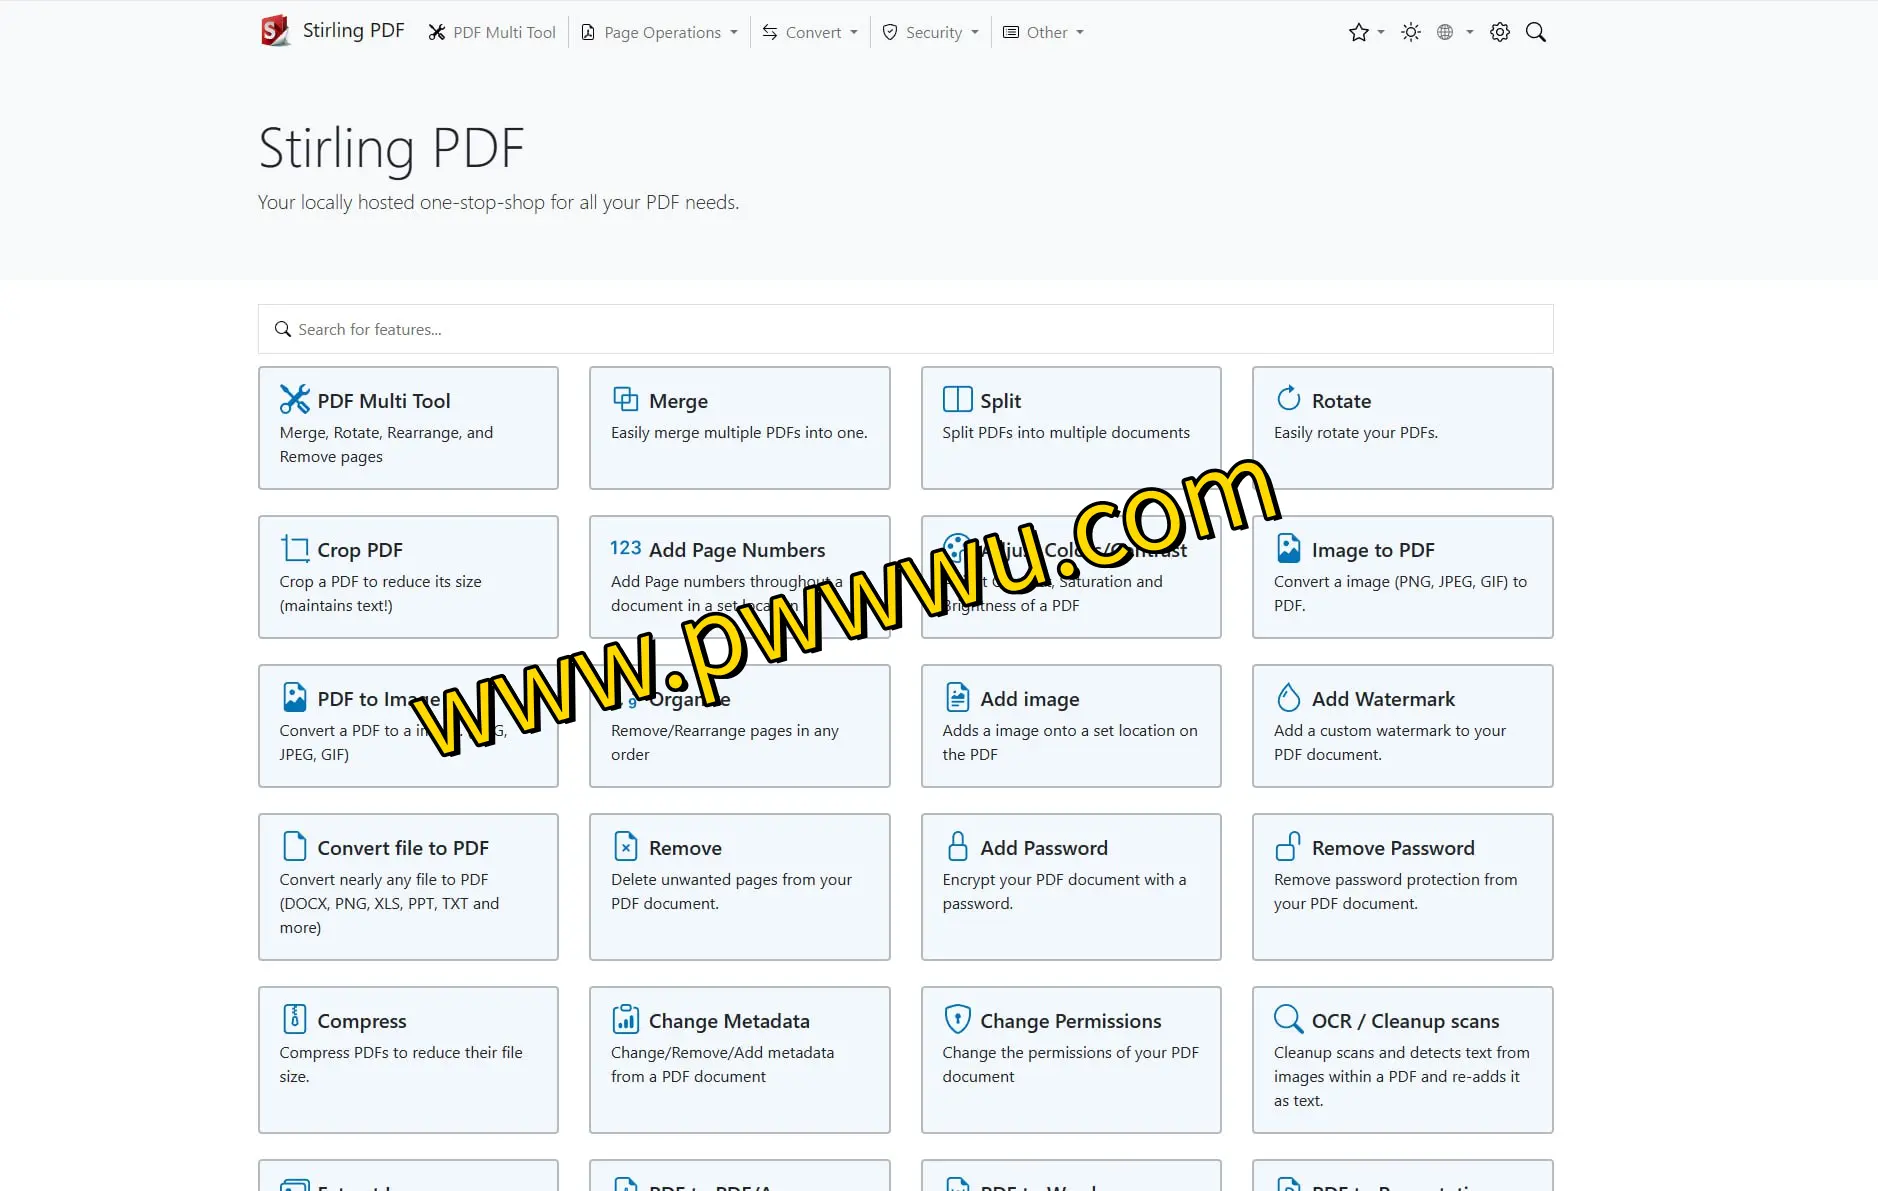Click the Crop PDF icon
This screenshot has height=1191, width=1878.
tap(294, 547)
